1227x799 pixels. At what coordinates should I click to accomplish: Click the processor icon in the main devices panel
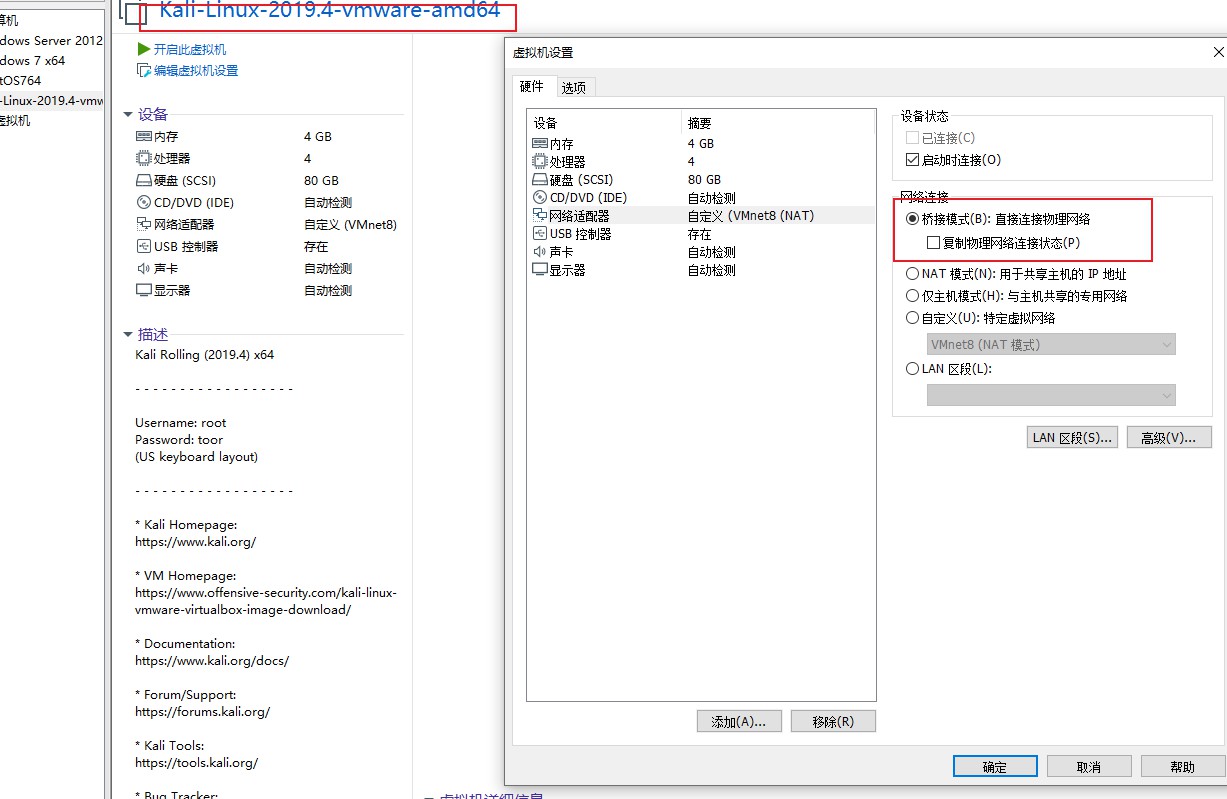click(144, 159)
